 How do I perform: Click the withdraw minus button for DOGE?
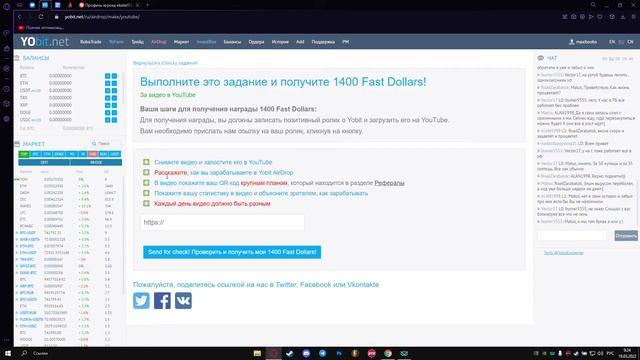(115, 113)
